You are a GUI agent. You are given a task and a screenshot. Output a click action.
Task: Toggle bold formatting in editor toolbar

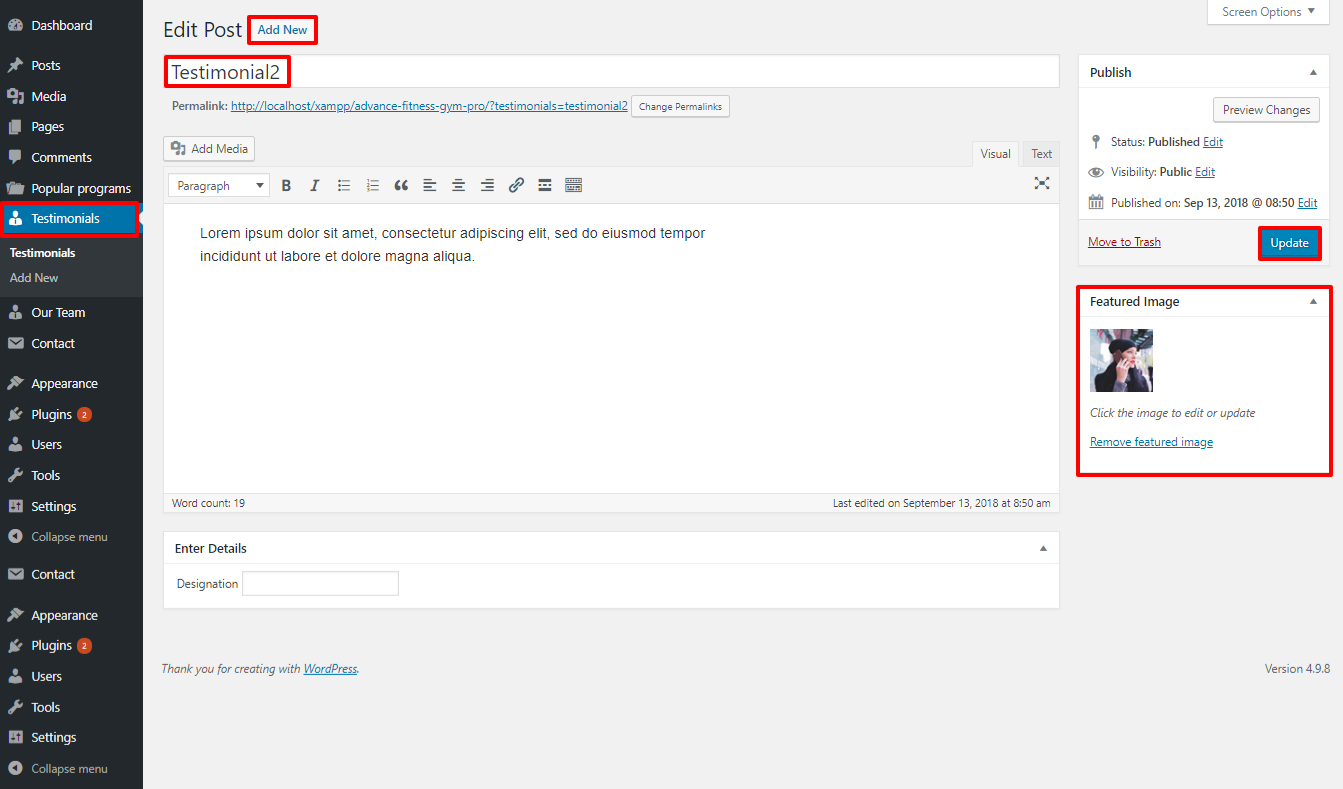286,185
